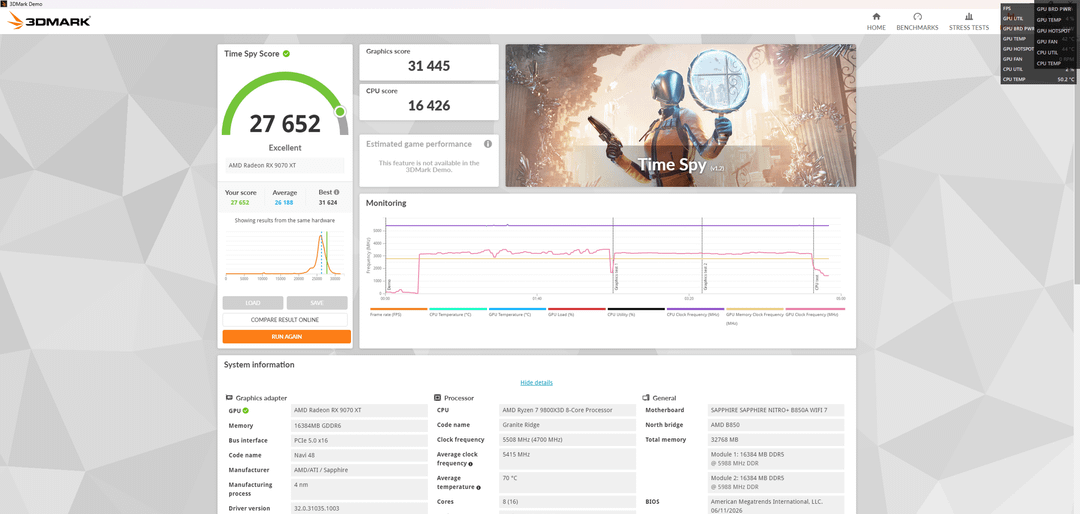Toggle CPU Utility (%) chart series
The image size is (1080, 514).
[x=635, y=313]
